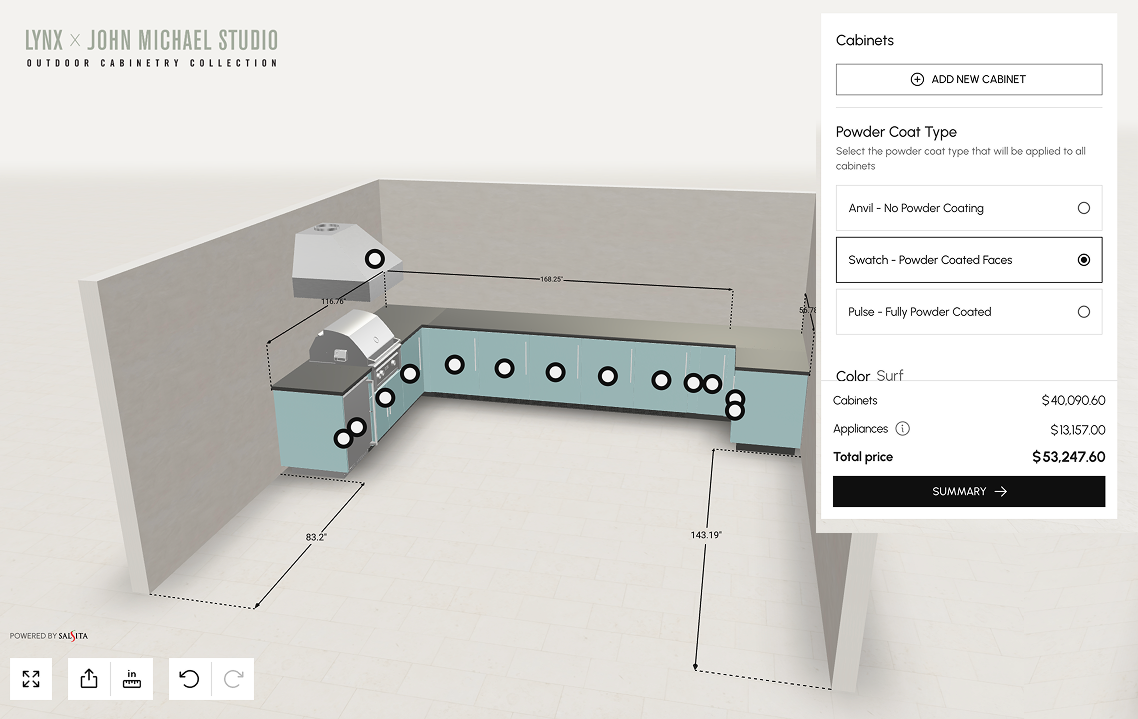Click the corner cabinet hotspot marker

click(410, 373)
